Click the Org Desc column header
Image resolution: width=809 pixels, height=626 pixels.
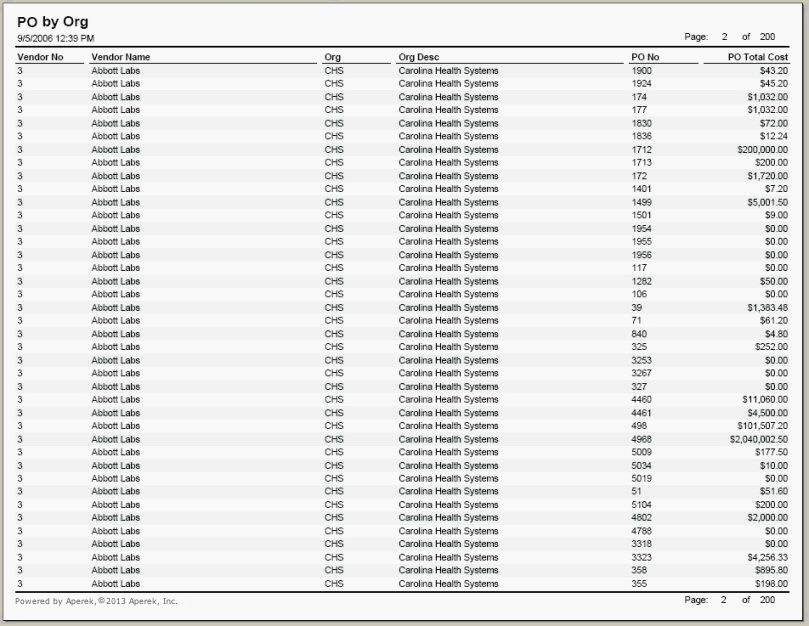[419, 58]
